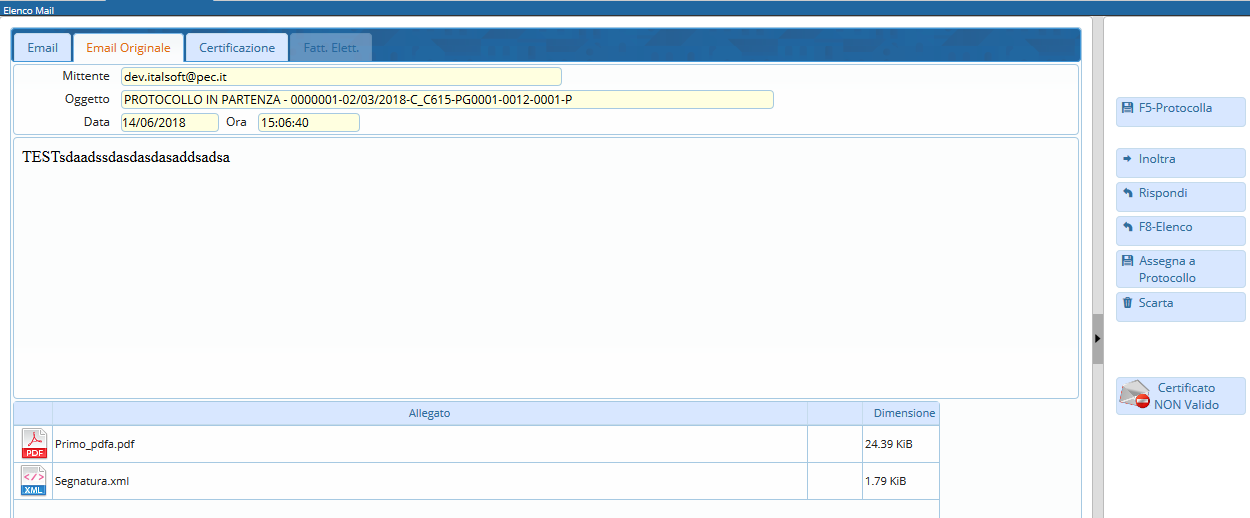Collapse the side panel with arrow handle

[1097, 339]
